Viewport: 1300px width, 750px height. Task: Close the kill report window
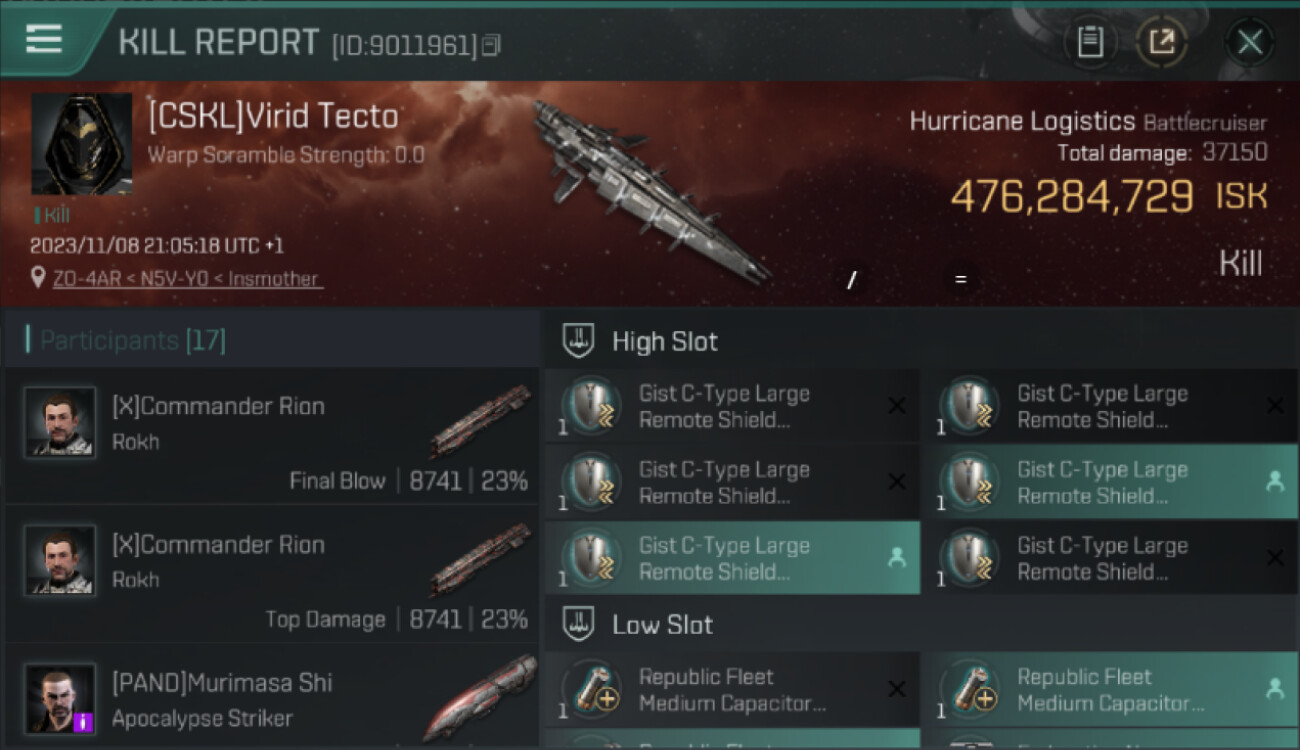[x=1249, y=42]
